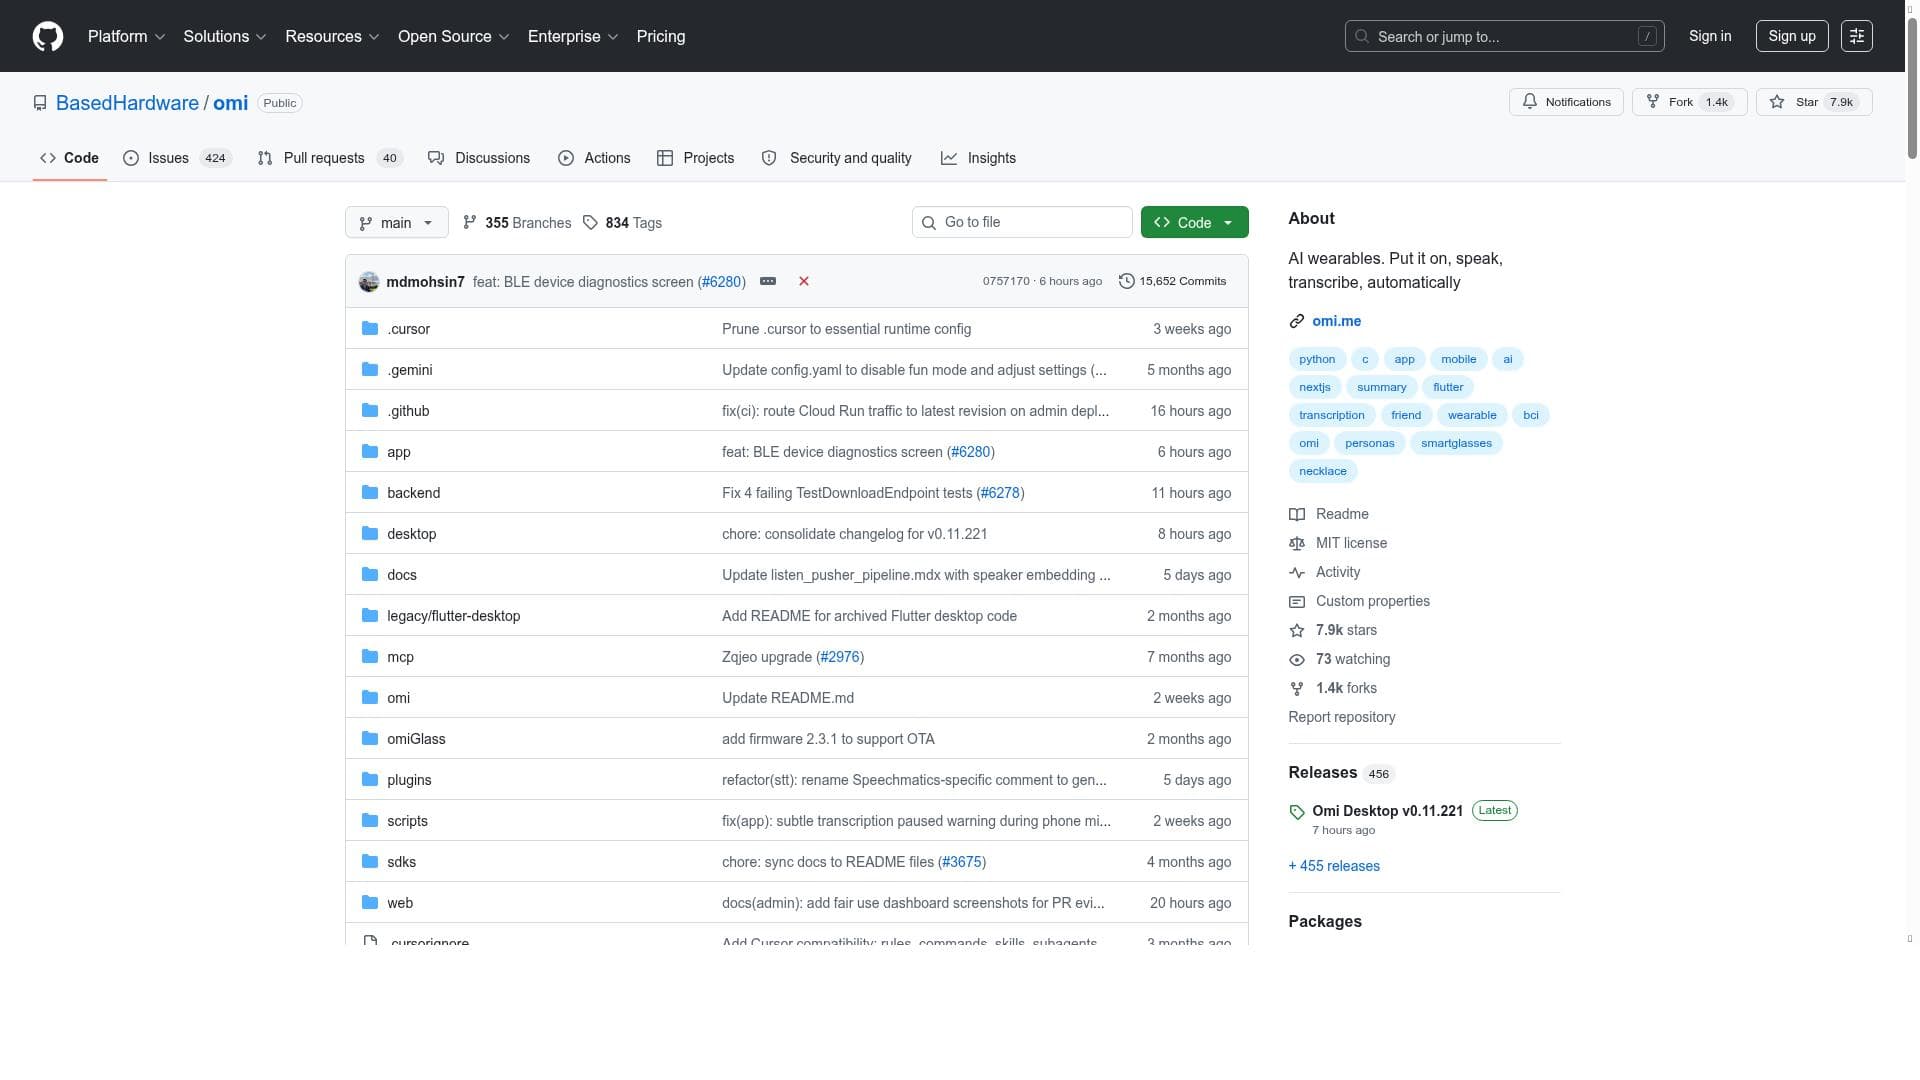Switch to the Issues tab

tap(177, 158)
